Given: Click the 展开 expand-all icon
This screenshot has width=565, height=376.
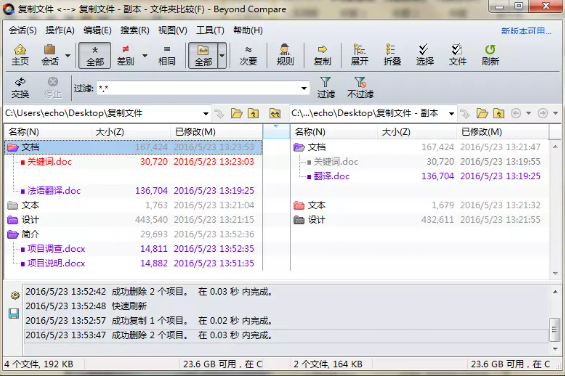Looking at the screenshot, I should tap(359, 55).
